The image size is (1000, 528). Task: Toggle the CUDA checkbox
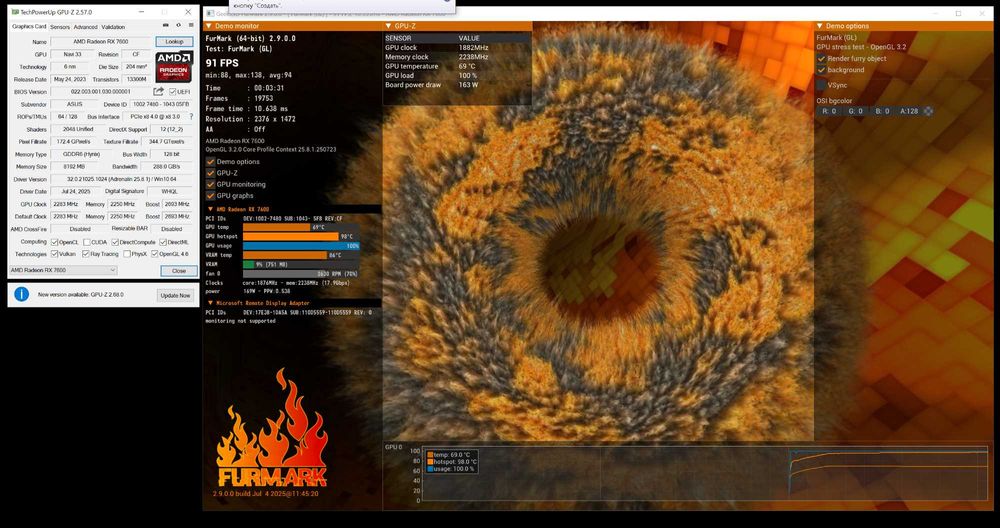(x=86, y=242)
